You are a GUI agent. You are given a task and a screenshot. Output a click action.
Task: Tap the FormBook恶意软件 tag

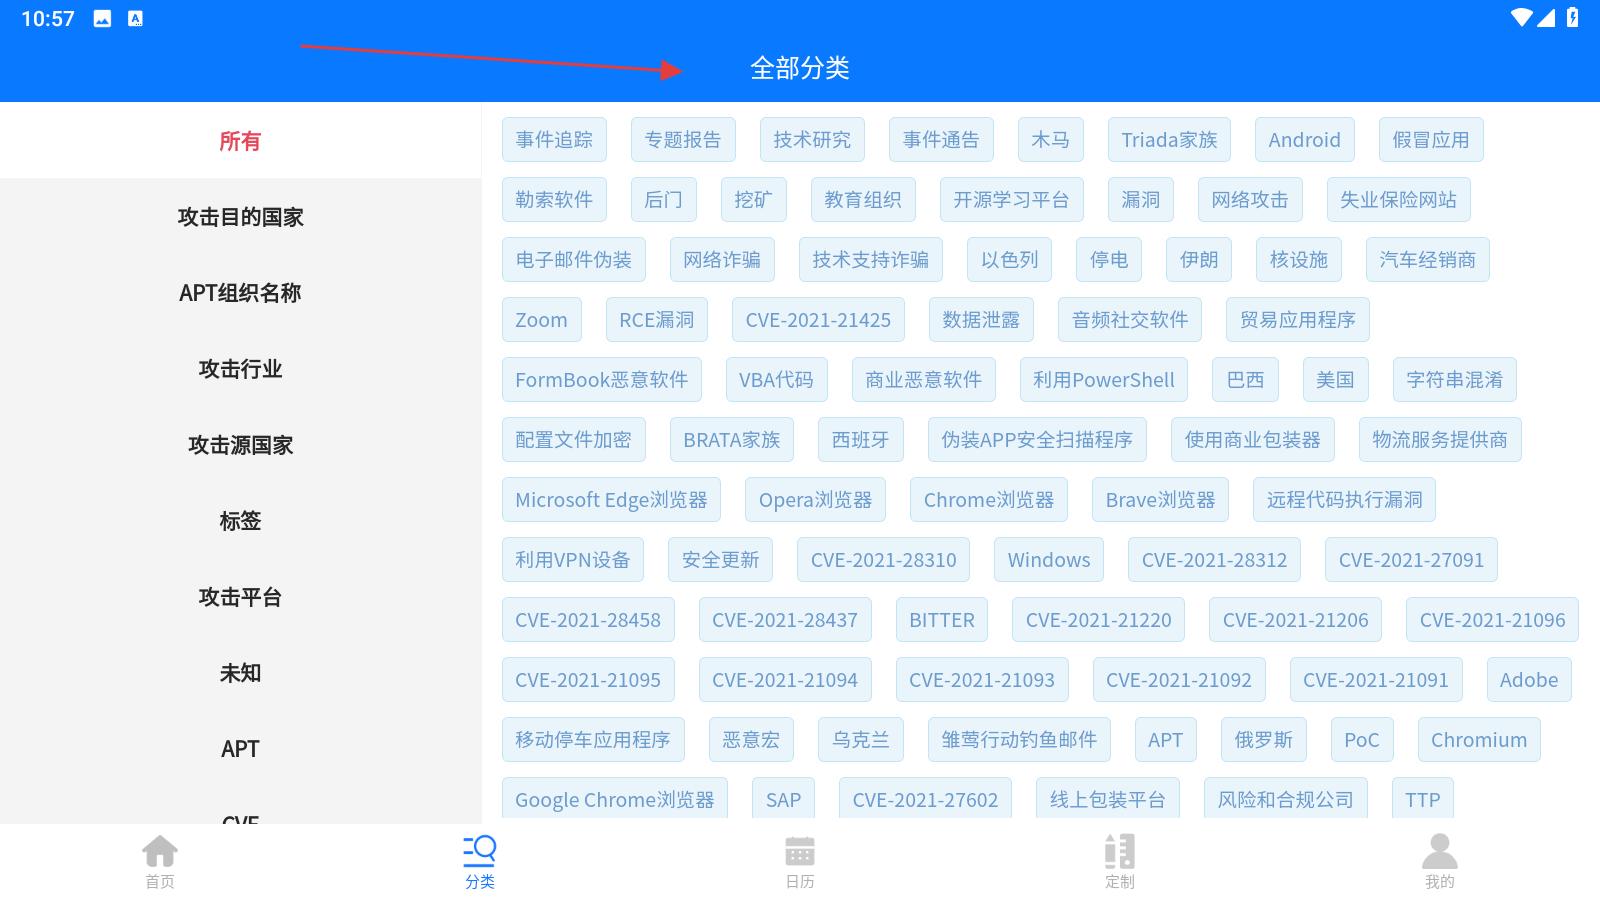[602, 380]
